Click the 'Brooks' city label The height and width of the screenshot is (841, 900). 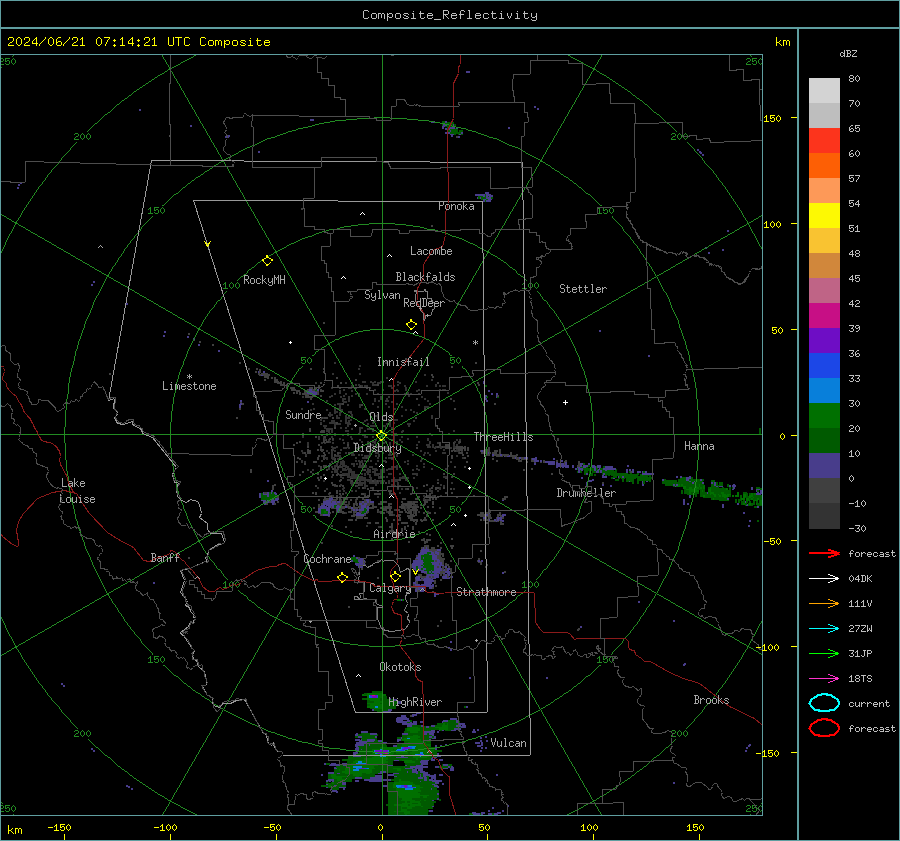click(711, 700)
